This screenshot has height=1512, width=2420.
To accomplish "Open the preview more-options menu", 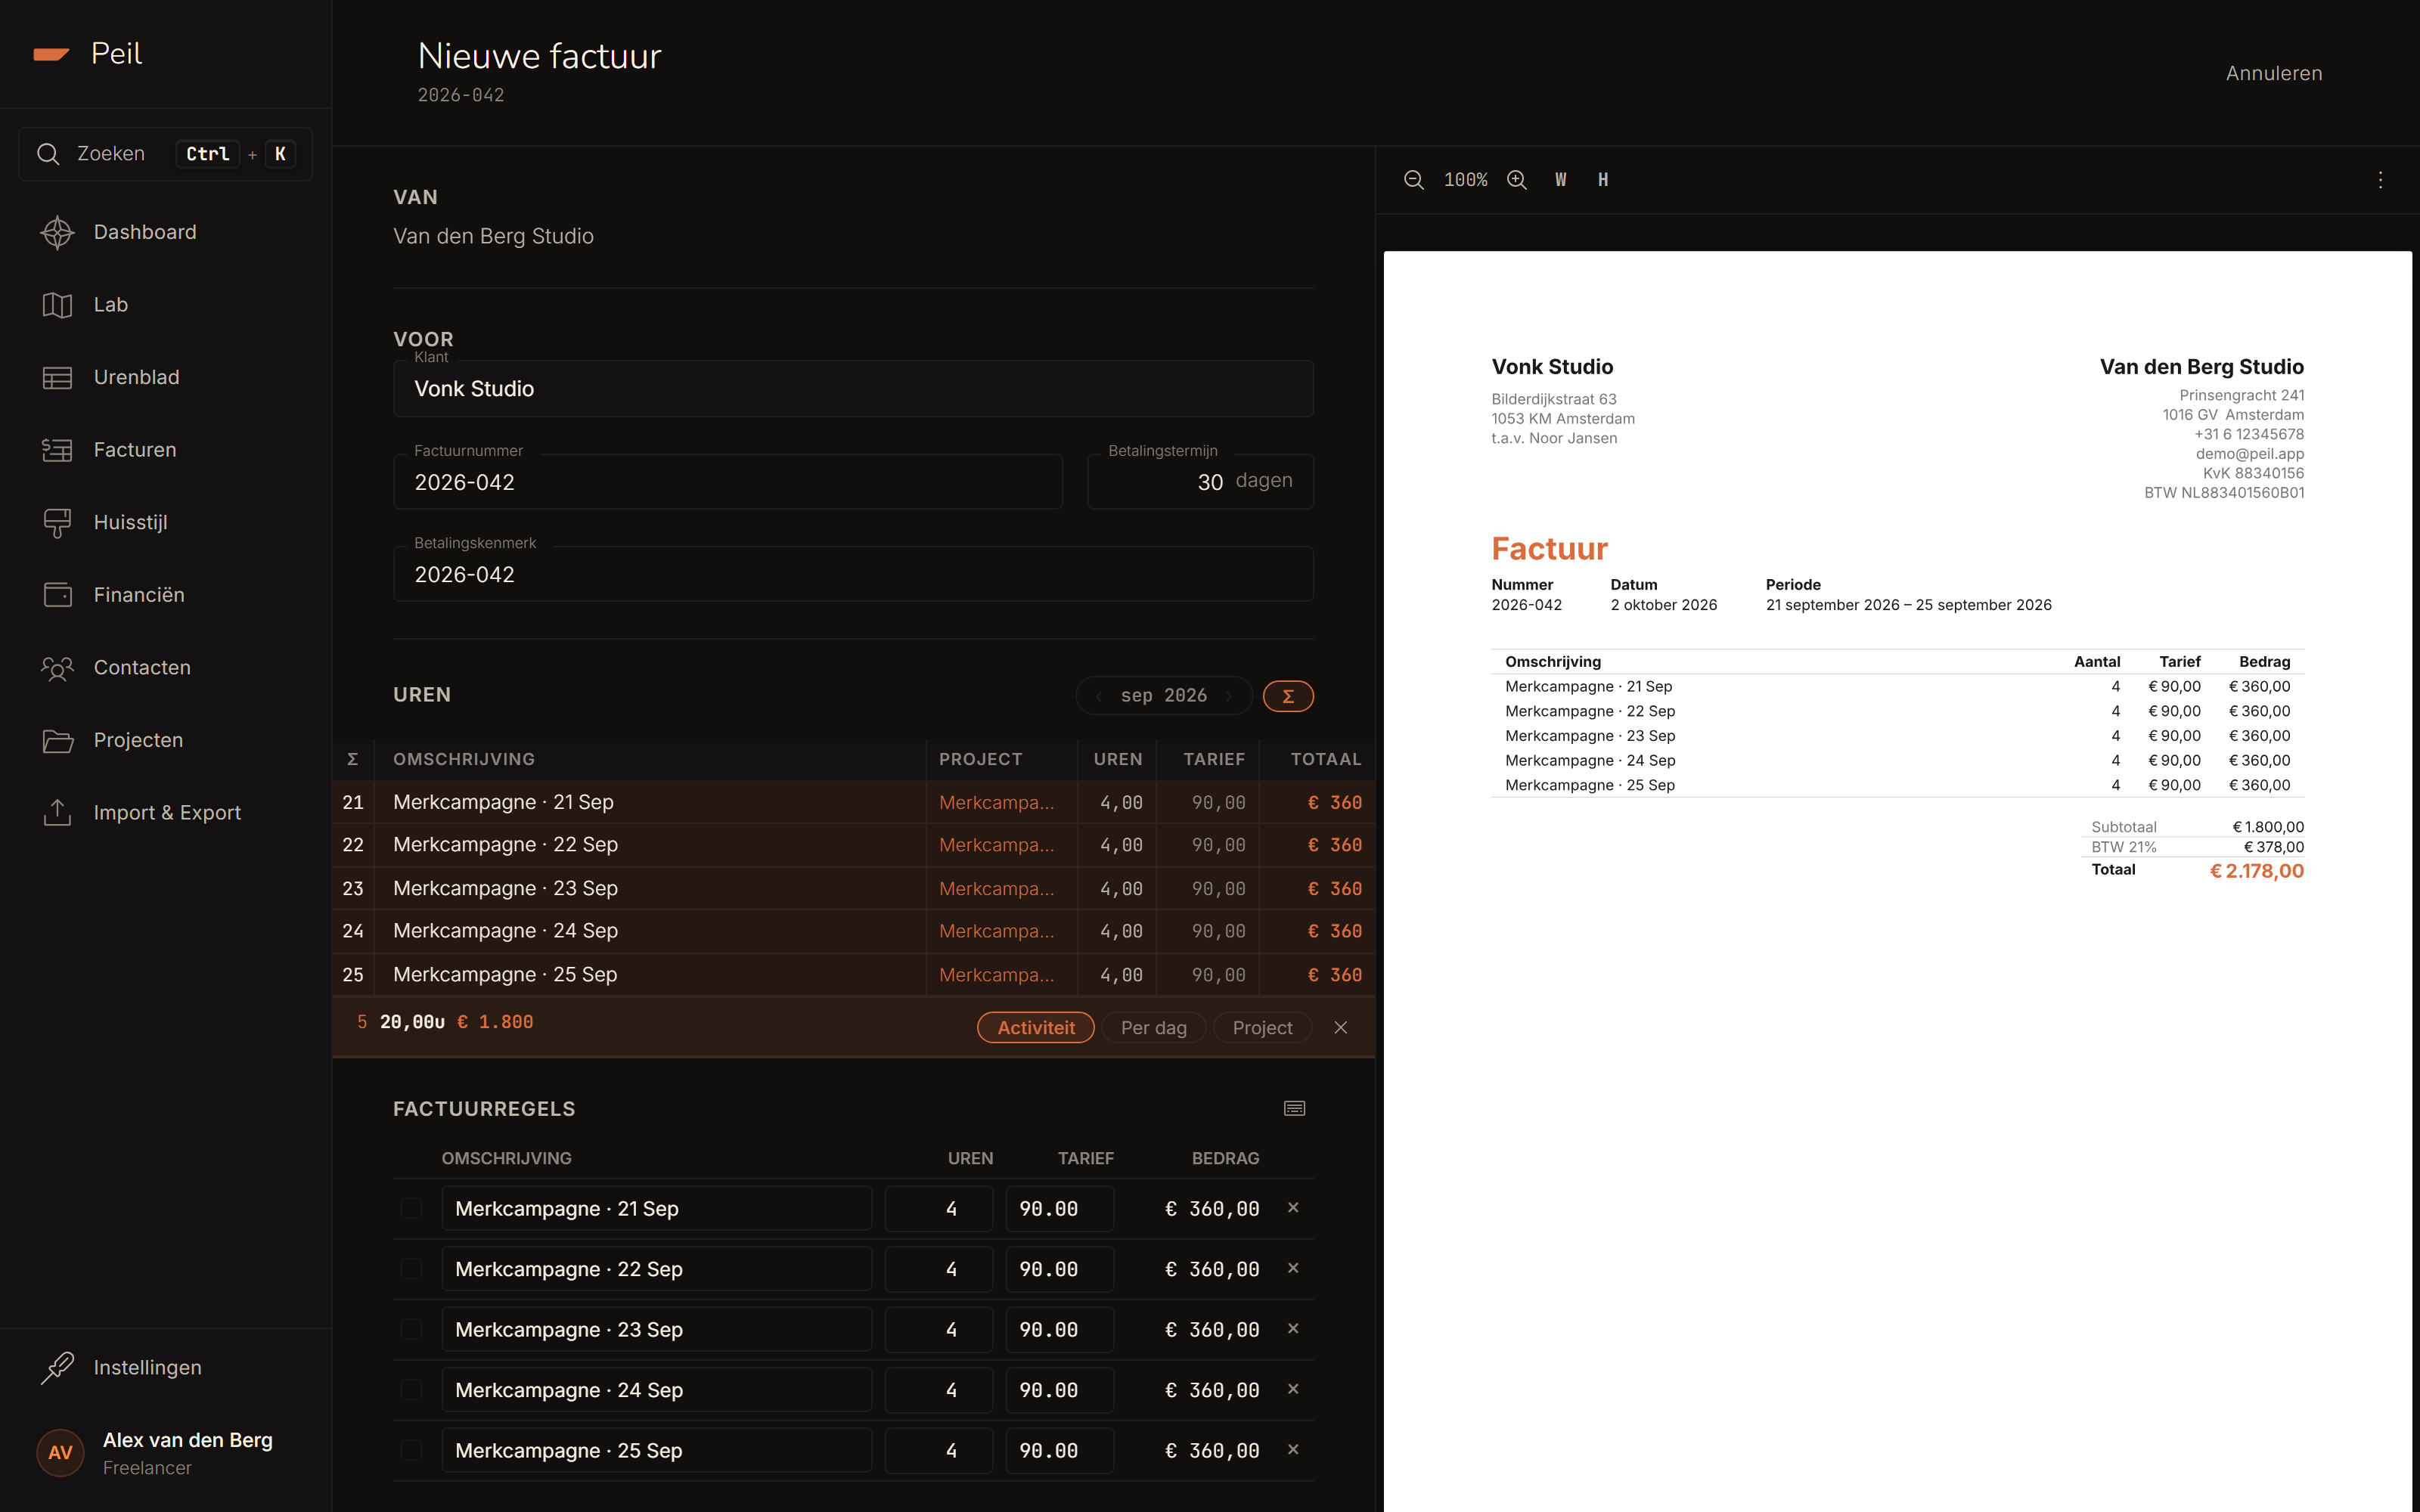I will click(x=2380, y=180).
